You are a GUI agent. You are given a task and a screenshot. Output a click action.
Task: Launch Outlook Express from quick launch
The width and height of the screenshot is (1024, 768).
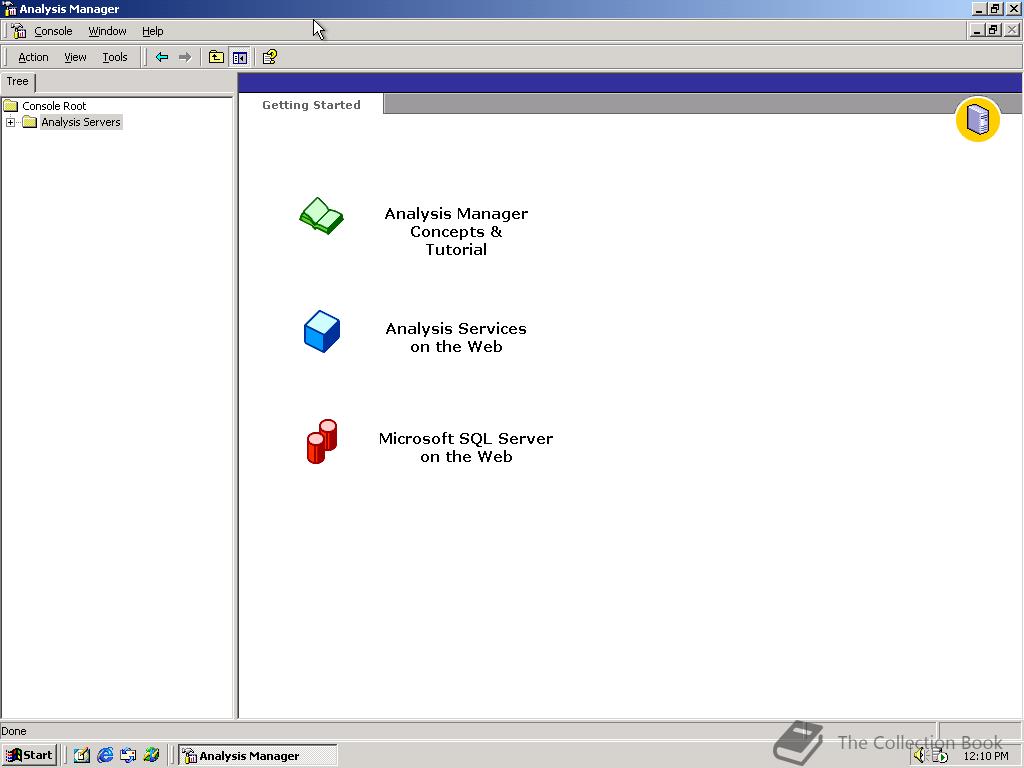click(x=128, y=756)
